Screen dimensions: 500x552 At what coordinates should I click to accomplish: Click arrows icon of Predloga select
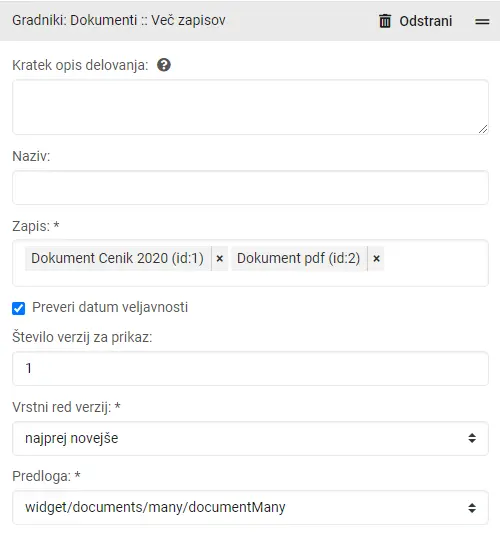pos(472,508)
